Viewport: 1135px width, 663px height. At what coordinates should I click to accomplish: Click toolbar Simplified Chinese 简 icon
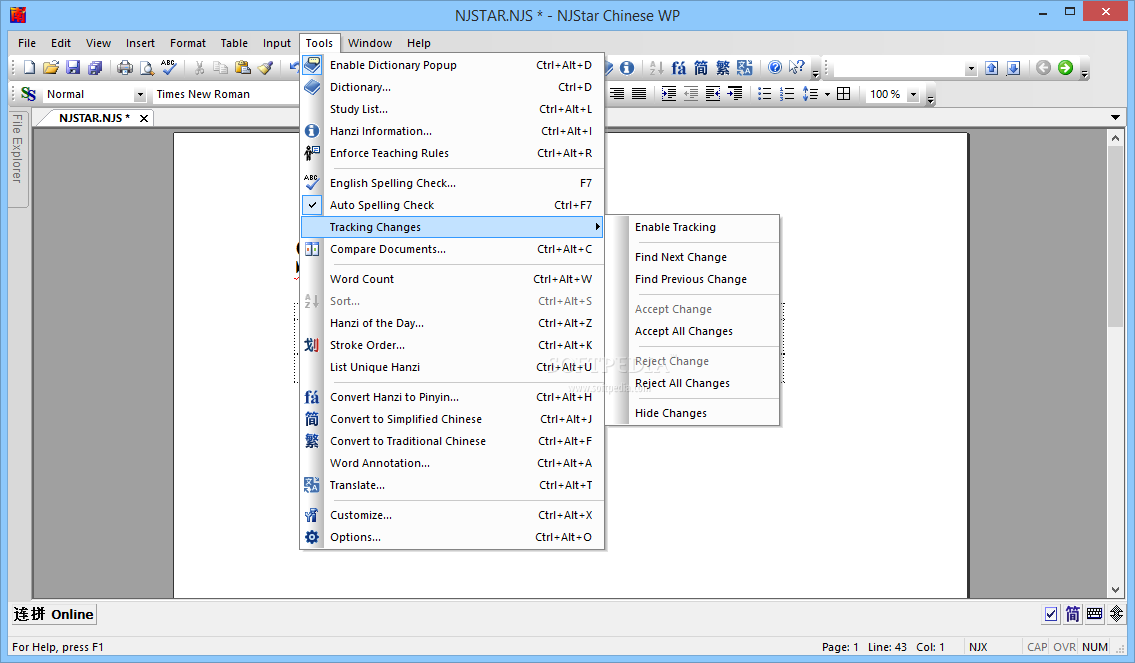[x=701, y=67]
